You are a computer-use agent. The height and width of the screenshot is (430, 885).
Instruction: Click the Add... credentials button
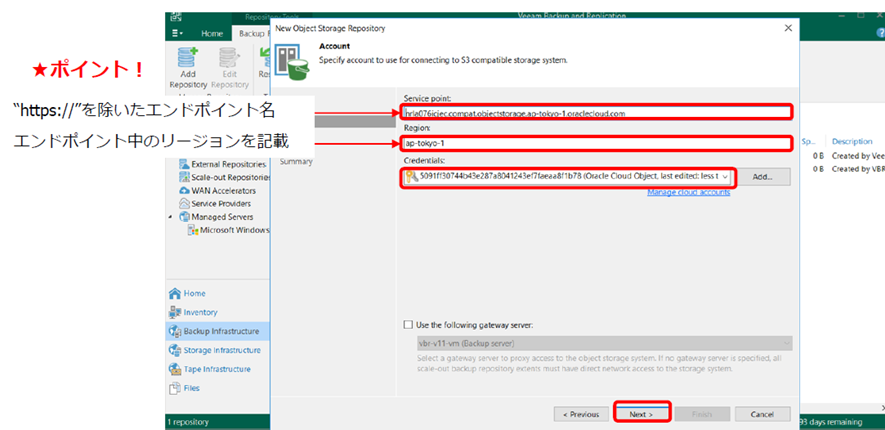tap(763, 177)
